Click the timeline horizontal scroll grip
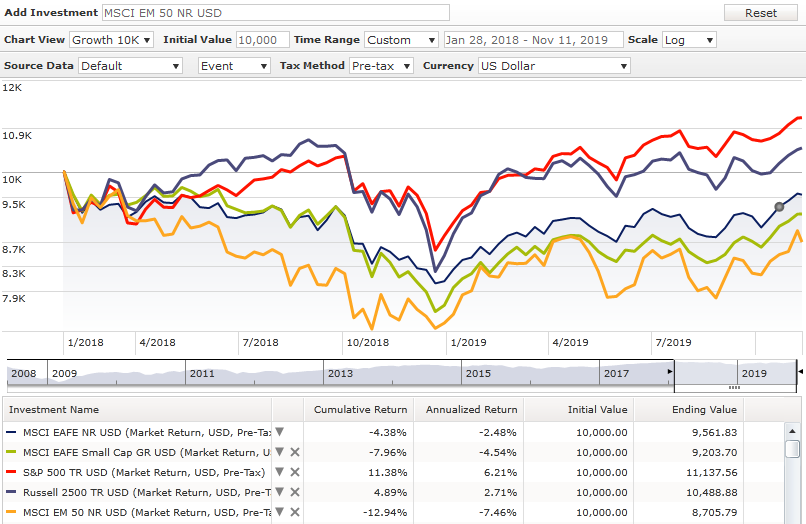806x524 pixels. click(x=735, y=388)
